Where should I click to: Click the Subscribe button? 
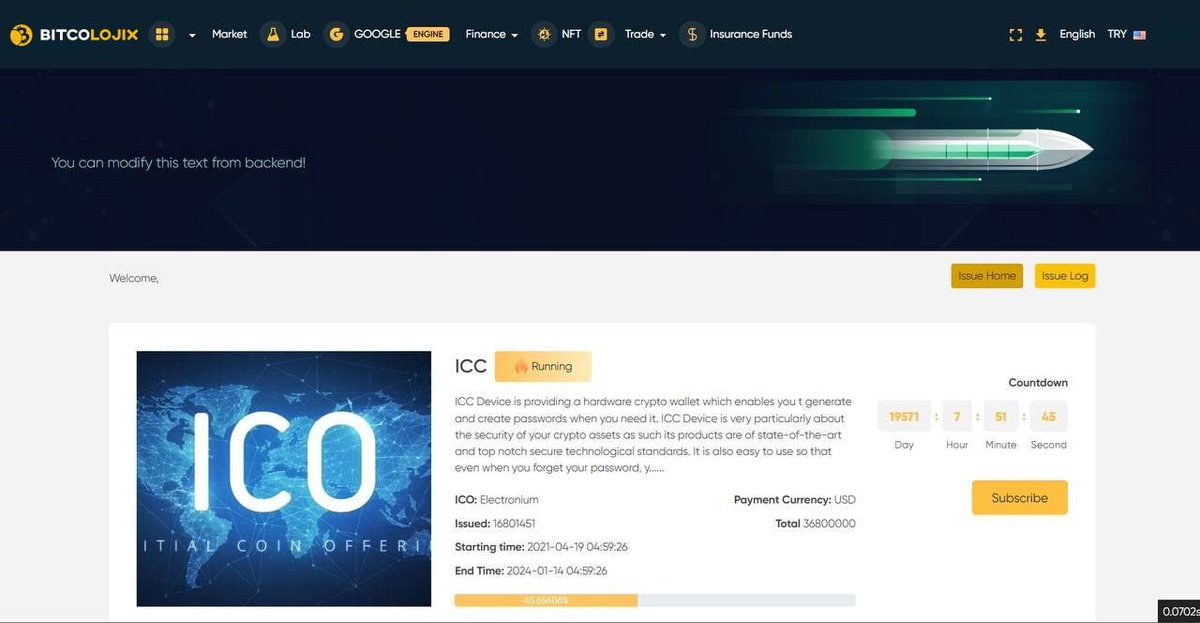[x=1019, y=497]
